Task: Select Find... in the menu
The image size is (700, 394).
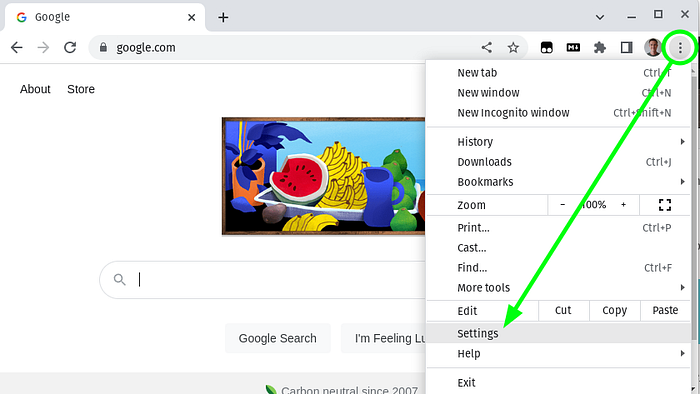Action: (x=558, y=268)
